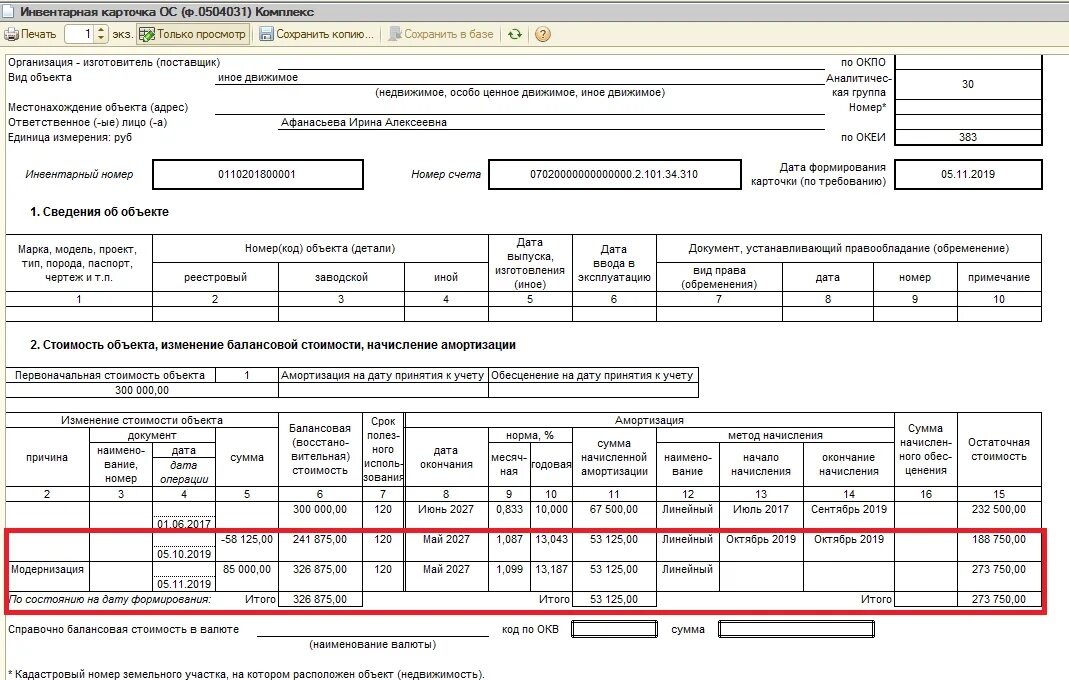The image size is (1069, 680).
Task: Click Сохранить копию button
Action: pos(317,34)
